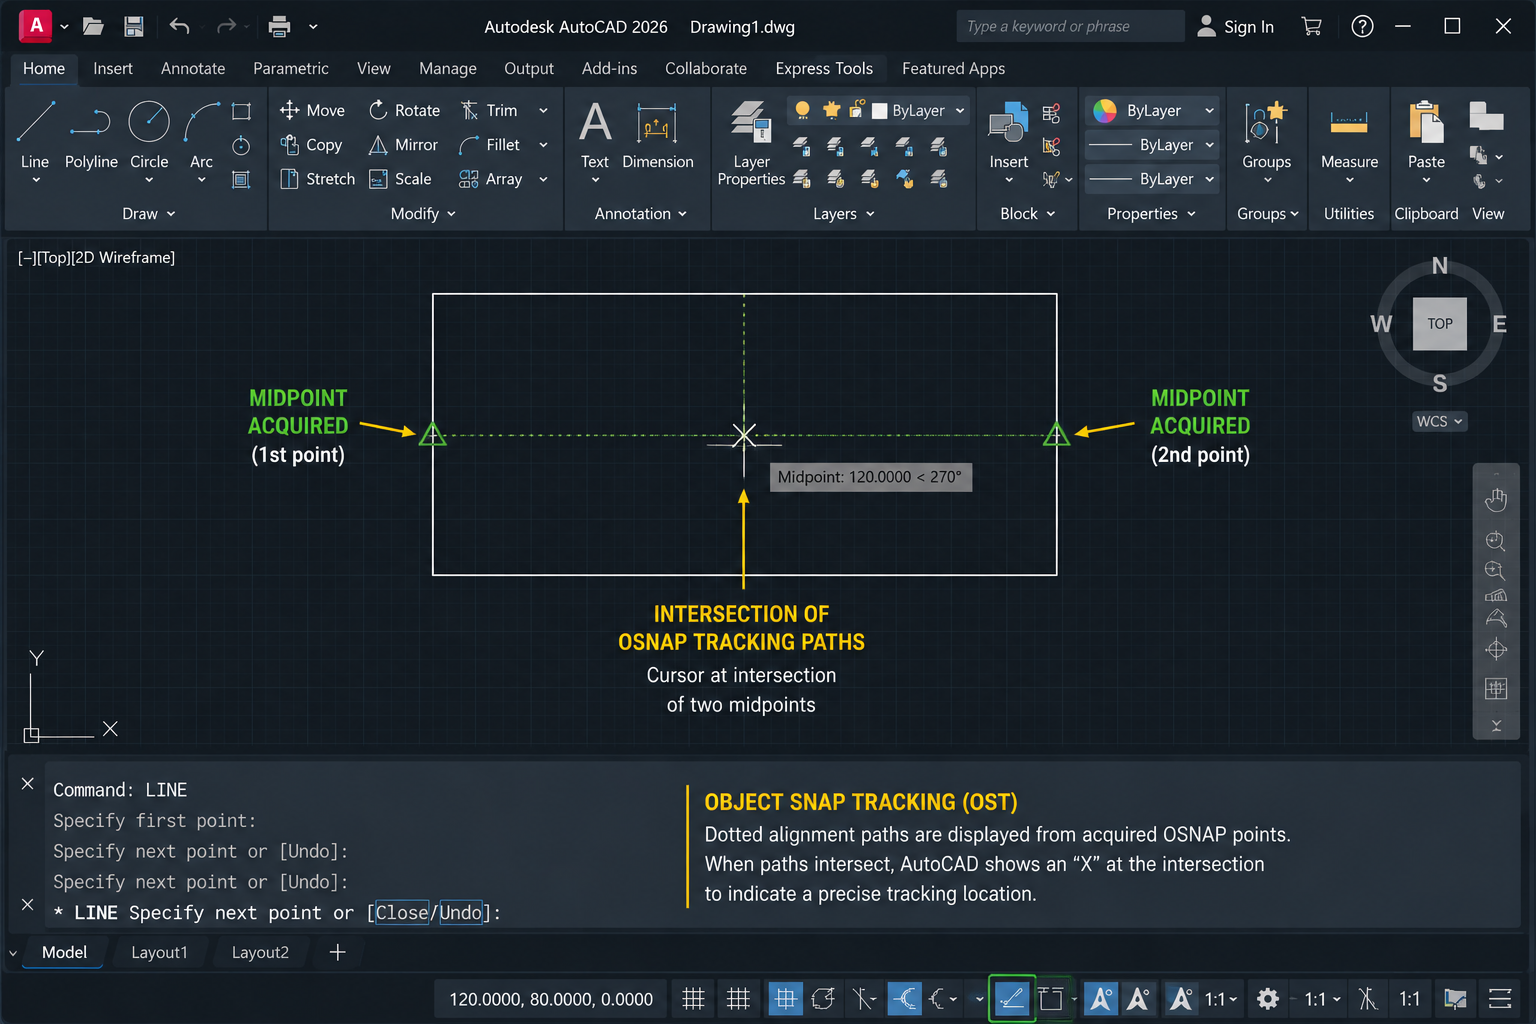The height and width of the screenshot is (1024, 1536).
Task: Click the coordinates readout 120.0000, 80.0000, 0.0000
Action: click(551, 998)
